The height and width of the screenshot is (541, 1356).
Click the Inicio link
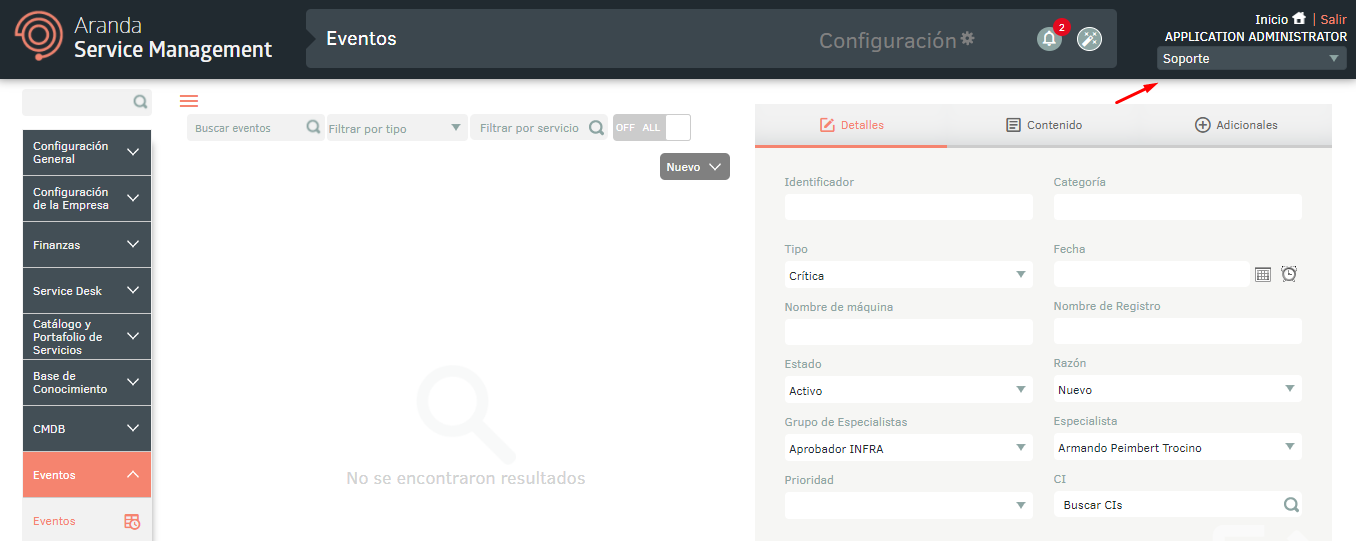pyautogui.click(x=1271, y=19)
